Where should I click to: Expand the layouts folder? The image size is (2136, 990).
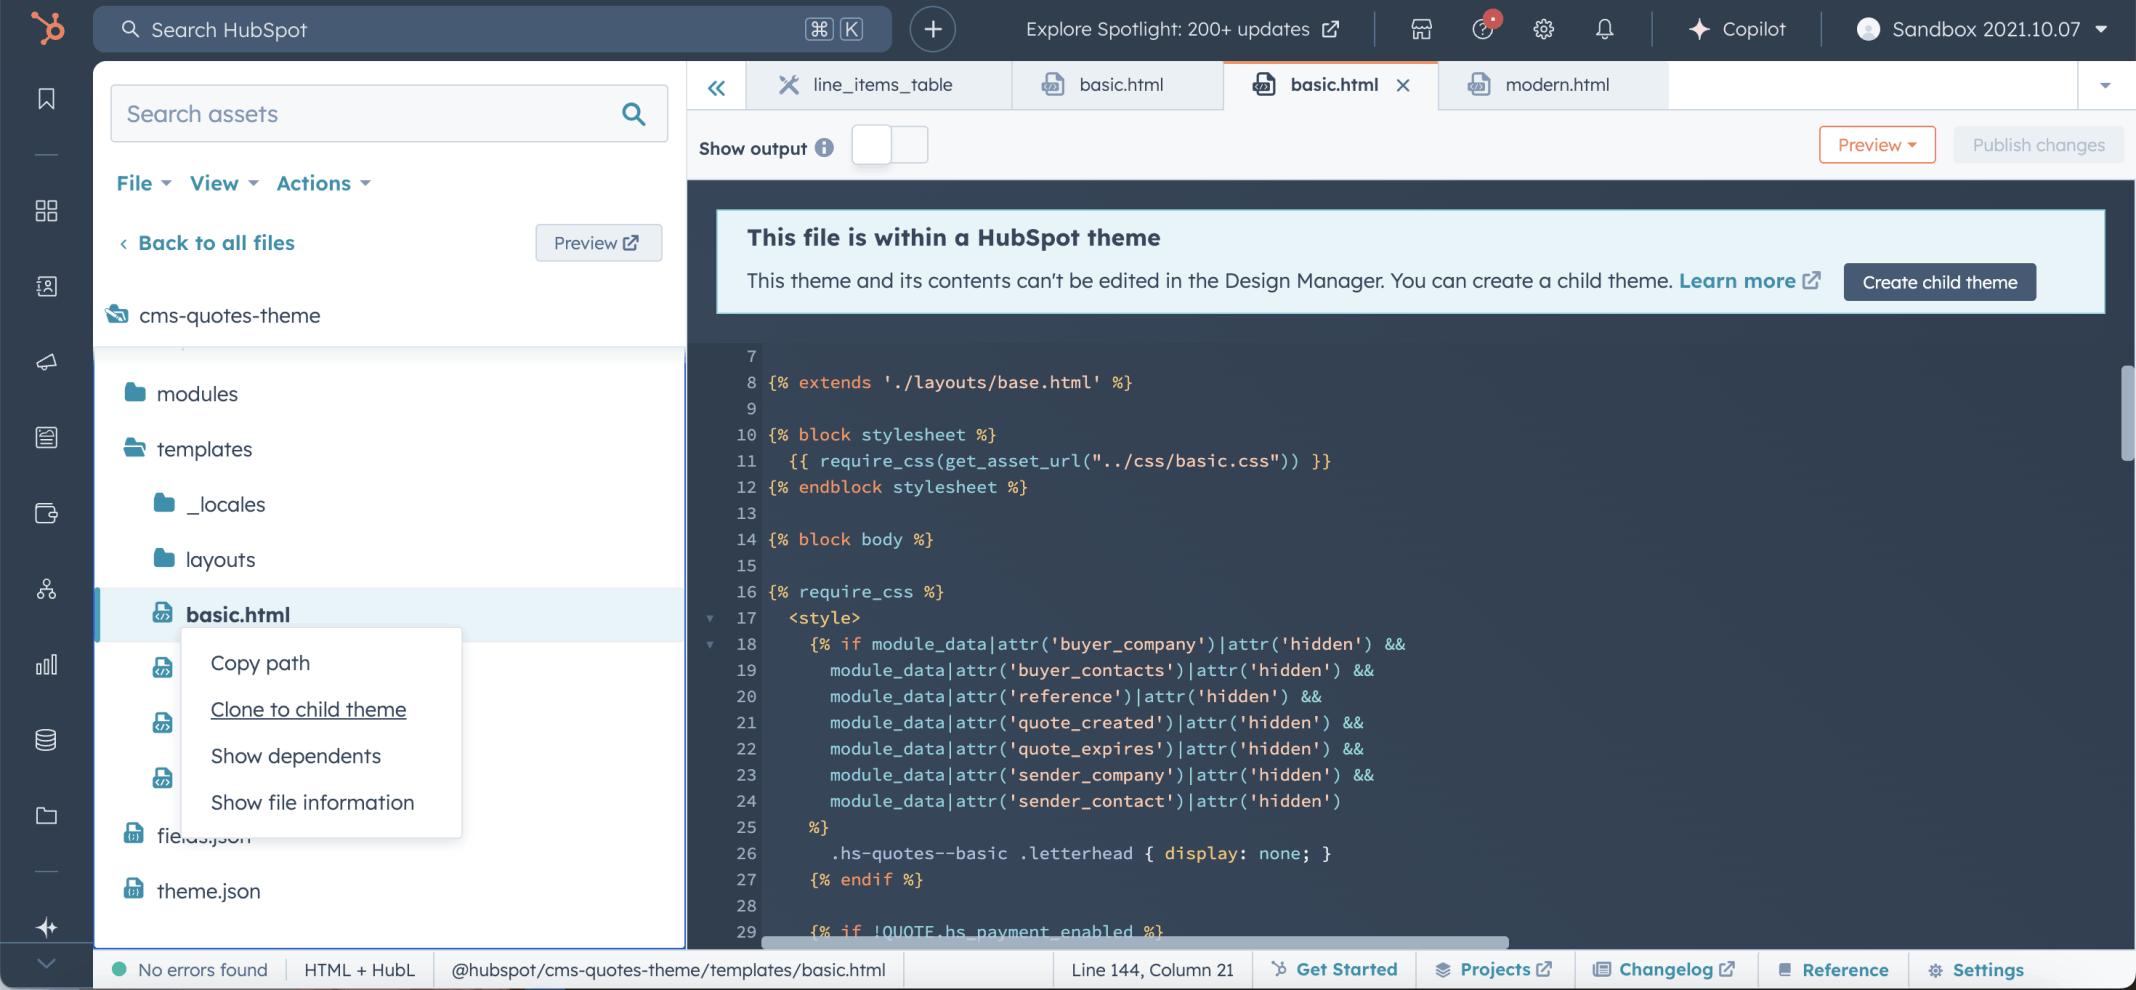205,559
